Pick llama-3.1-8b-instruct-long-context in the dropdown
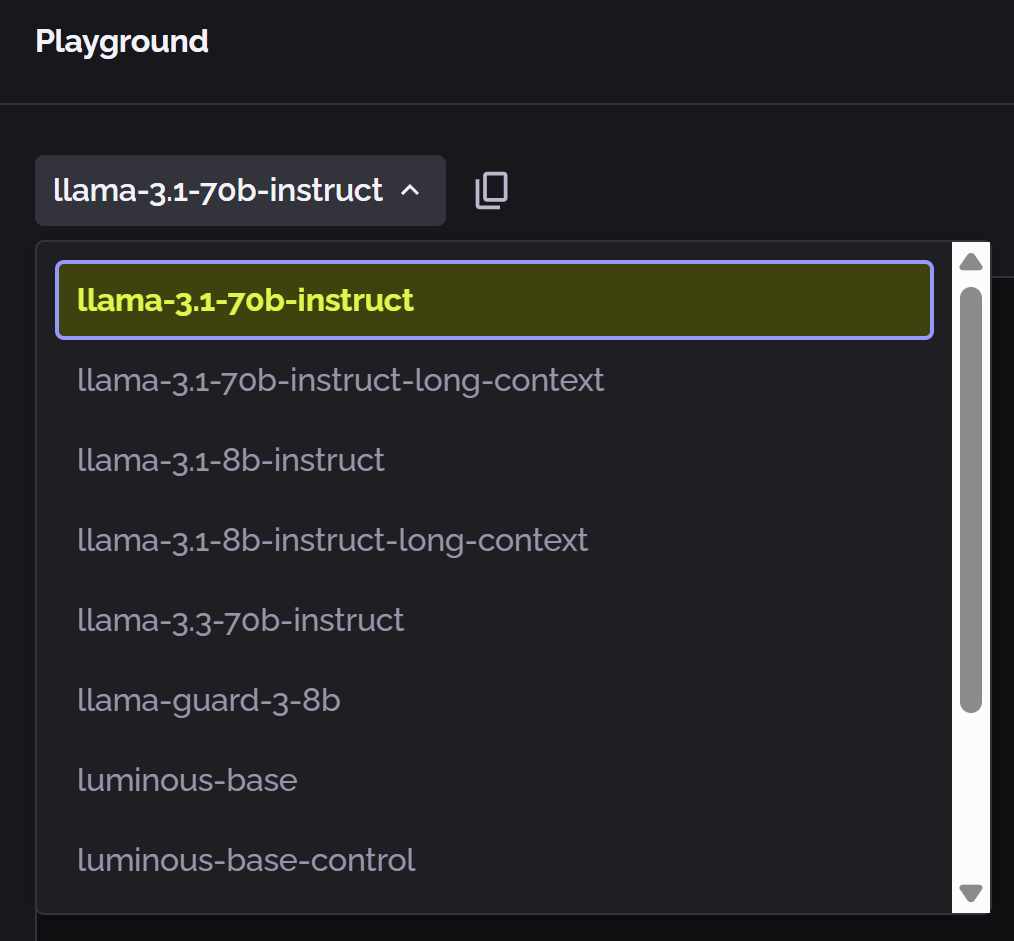Image resolution: width=1014 pixels, height=941 pixels. tap(333, 540)
